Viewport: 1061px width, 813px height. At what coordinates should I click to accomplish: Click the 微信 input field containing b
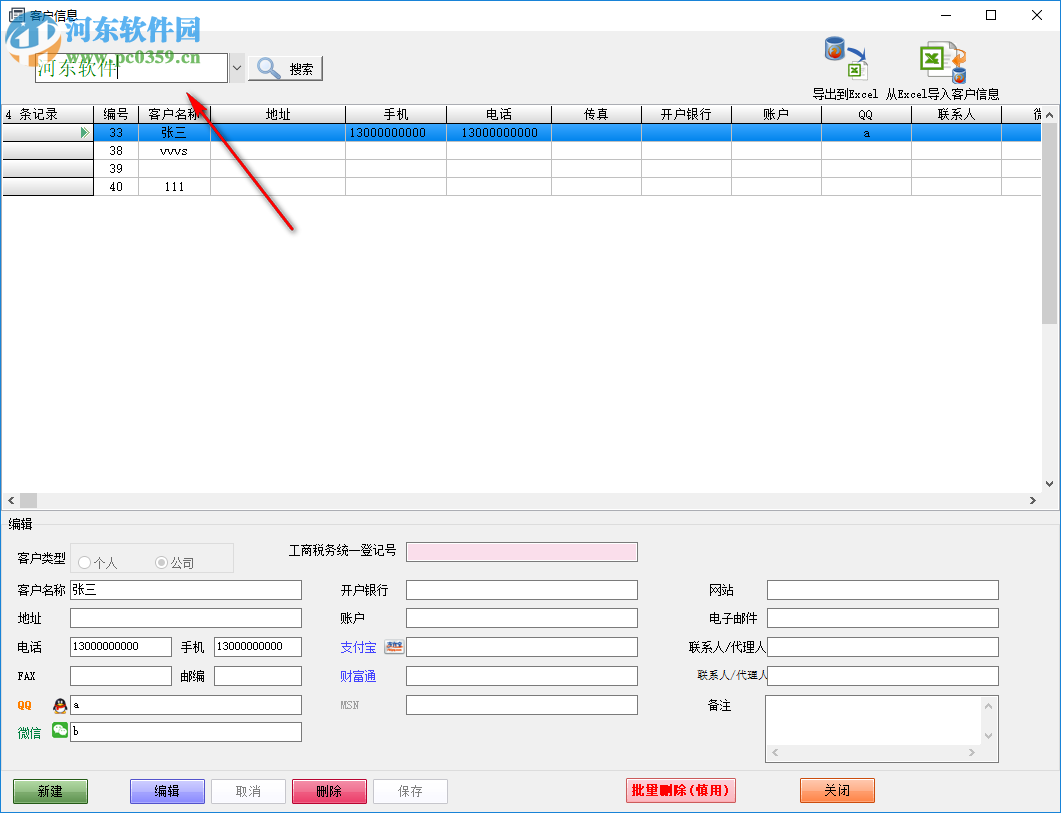[186, 732]
